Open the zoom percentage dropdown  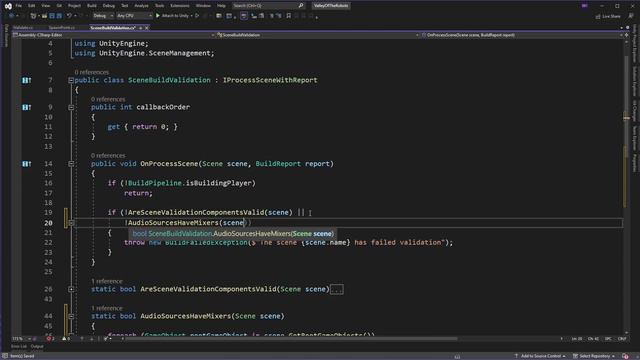(21, 339)
